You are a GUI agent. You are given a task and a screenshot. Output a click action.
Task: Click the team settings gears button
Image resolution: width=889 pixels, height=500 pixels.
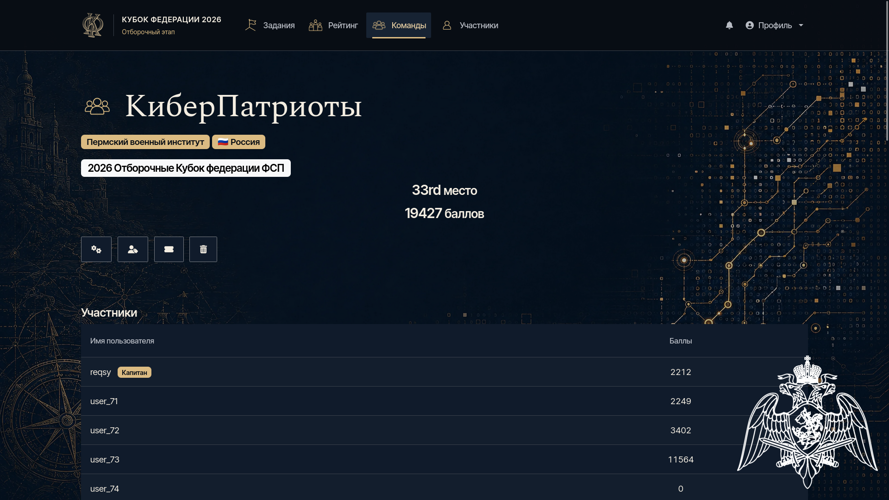tap(96, 249)
